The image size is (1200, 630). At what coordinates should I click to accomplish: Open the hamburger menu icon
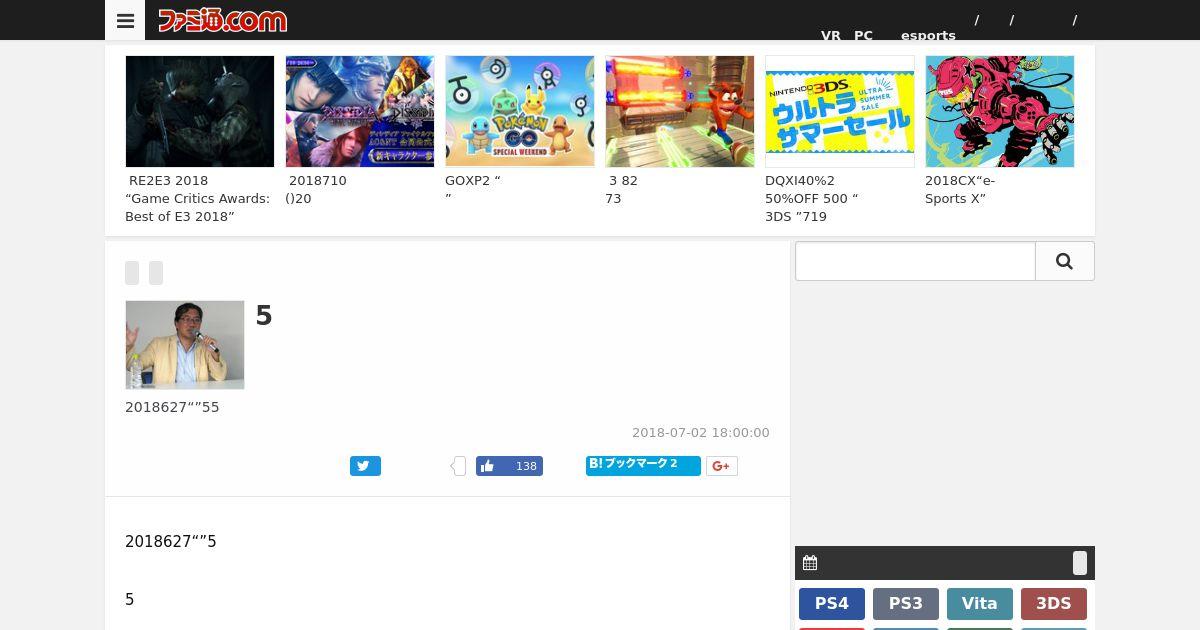(125, 20)
